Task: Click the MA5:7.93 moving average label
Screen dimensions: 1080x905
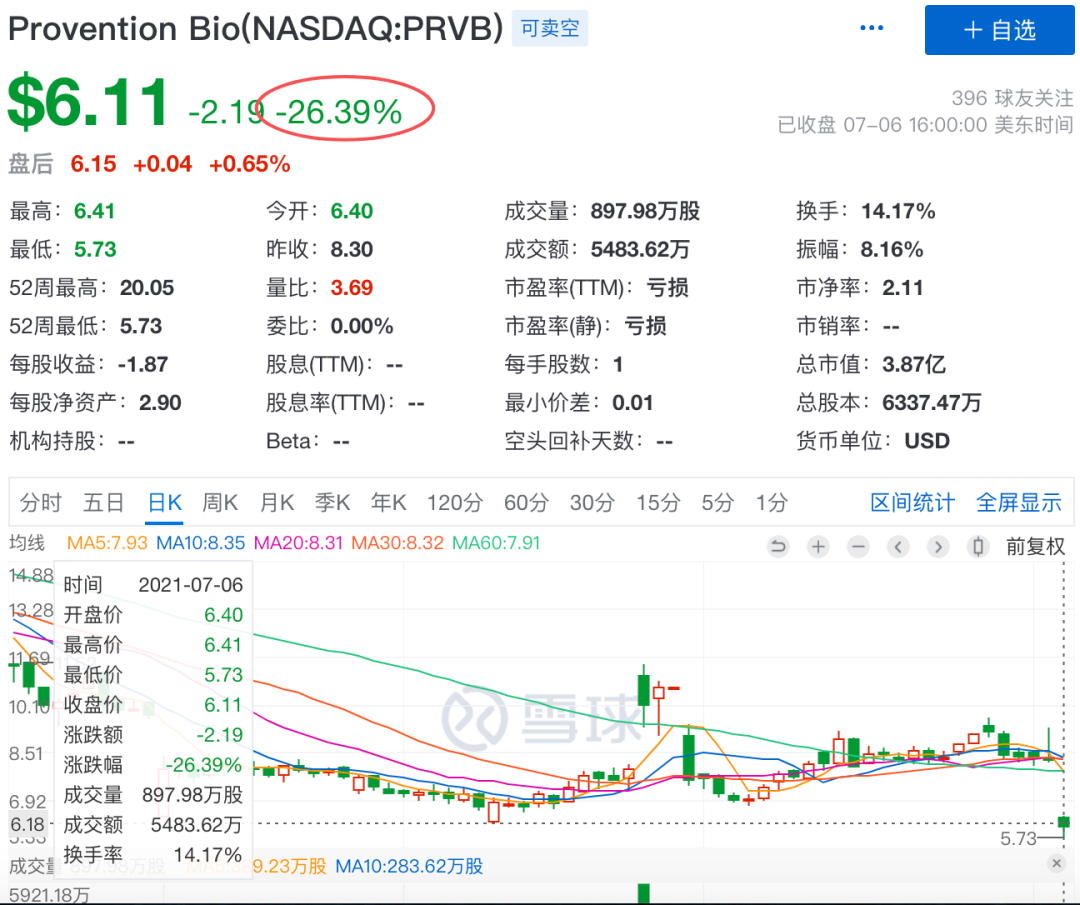Action: [x=107, y=543]
